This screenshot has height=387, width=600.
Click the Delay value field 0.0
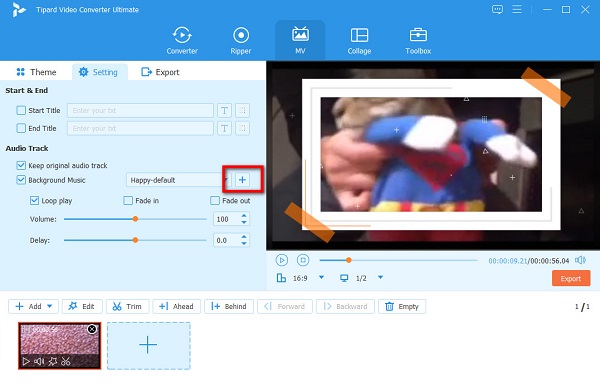[227, 240]
